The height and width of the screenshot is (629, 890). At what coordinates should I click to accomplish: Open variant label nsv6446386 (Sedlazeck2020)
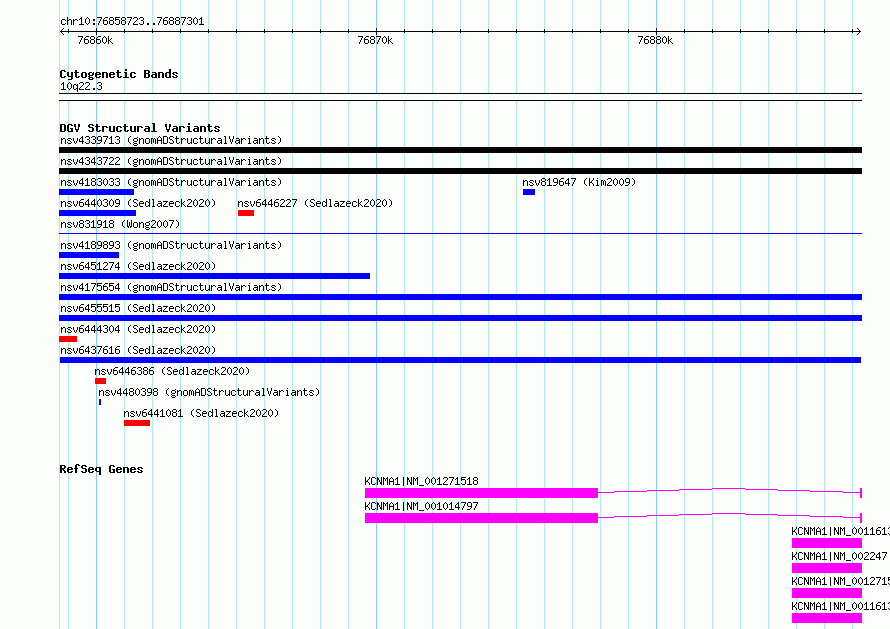pyautogui.click(x=172, y=371)
